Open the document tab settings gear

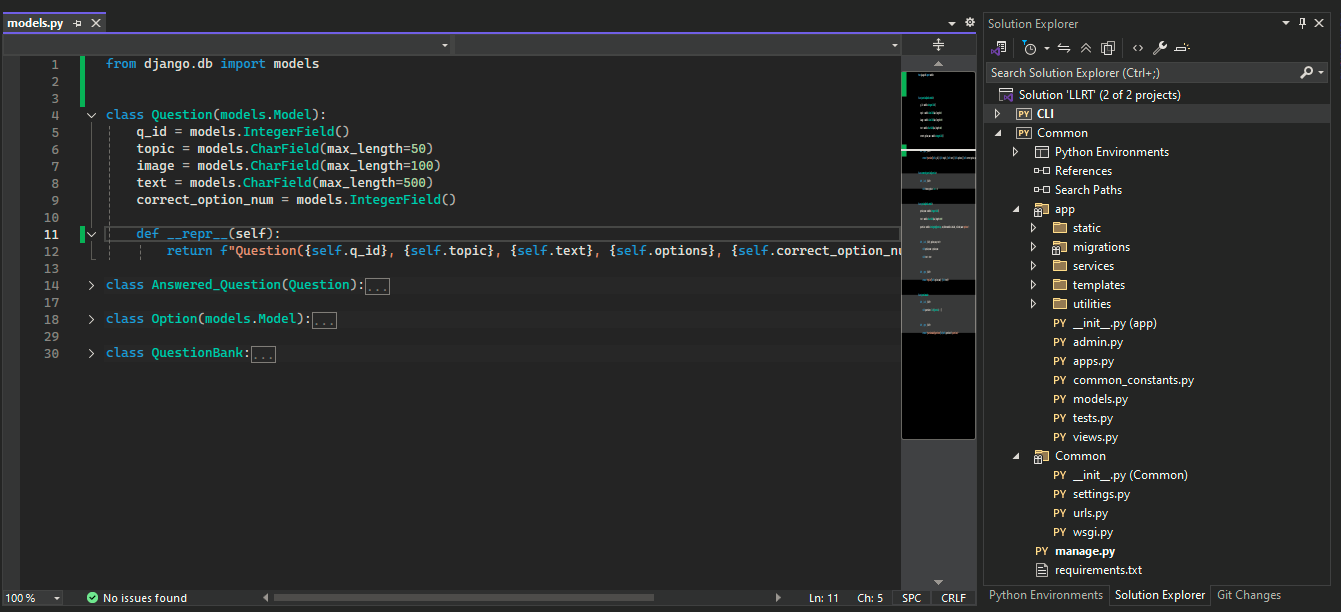(x=969, y=22)
